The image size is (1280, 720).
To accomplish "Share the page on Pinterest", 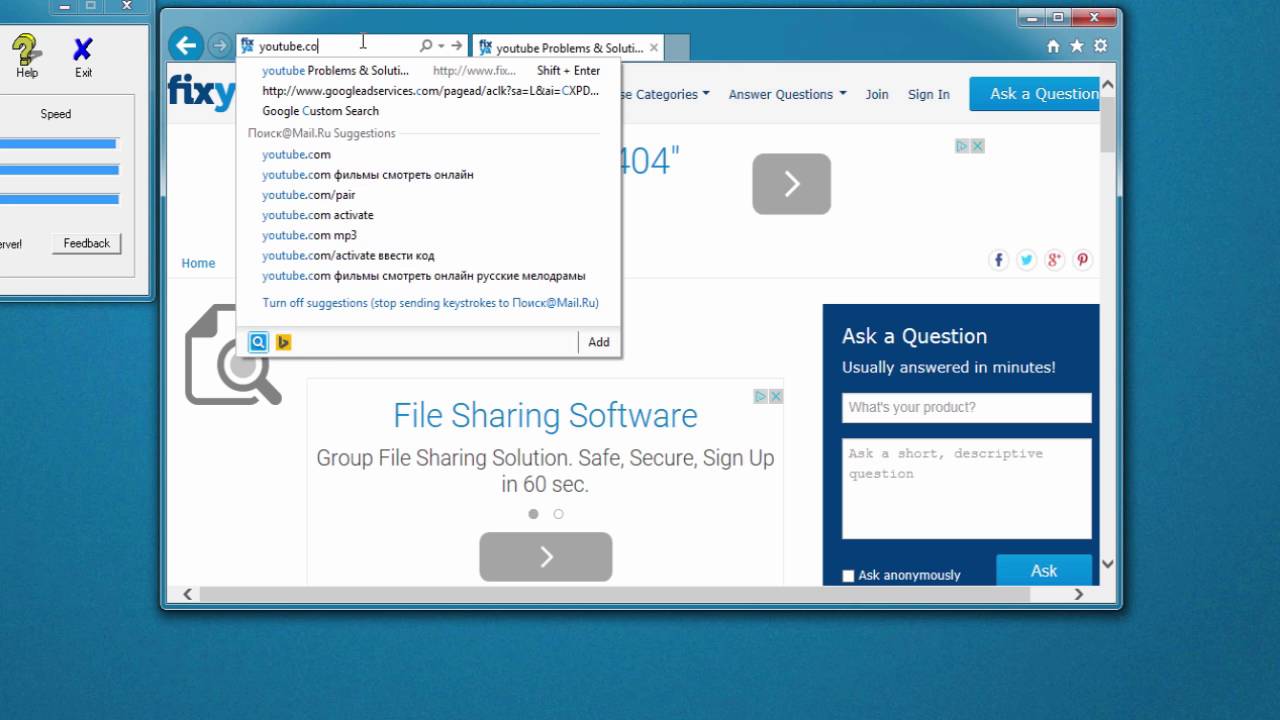I will pos(1082,260).
